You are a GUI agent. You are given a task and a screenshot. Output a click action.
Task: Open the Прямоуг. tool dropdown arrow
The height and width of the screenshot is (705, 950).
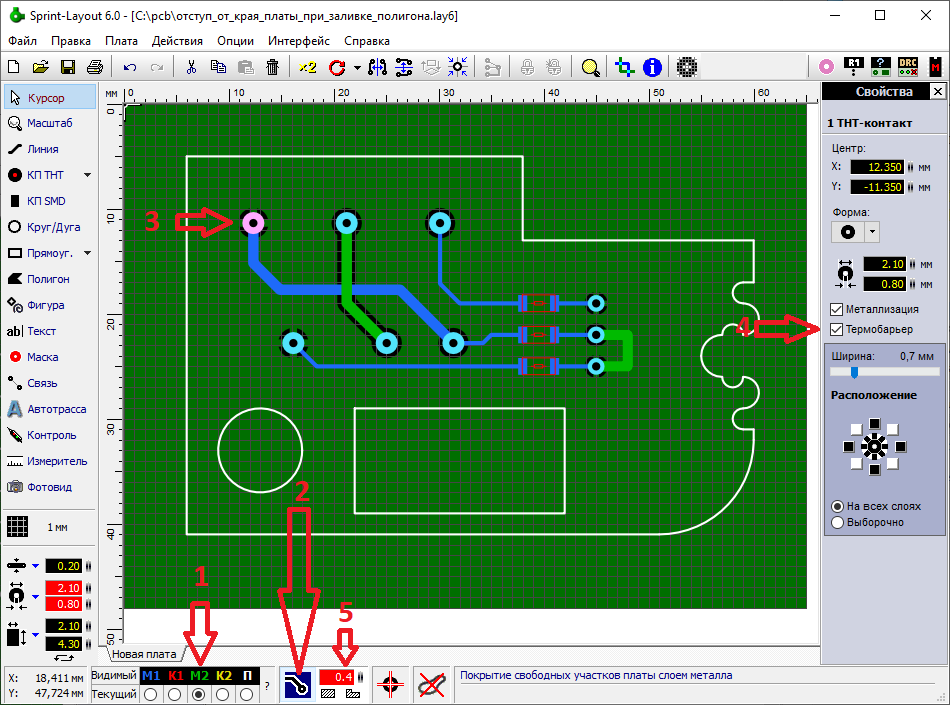(88, 253)
